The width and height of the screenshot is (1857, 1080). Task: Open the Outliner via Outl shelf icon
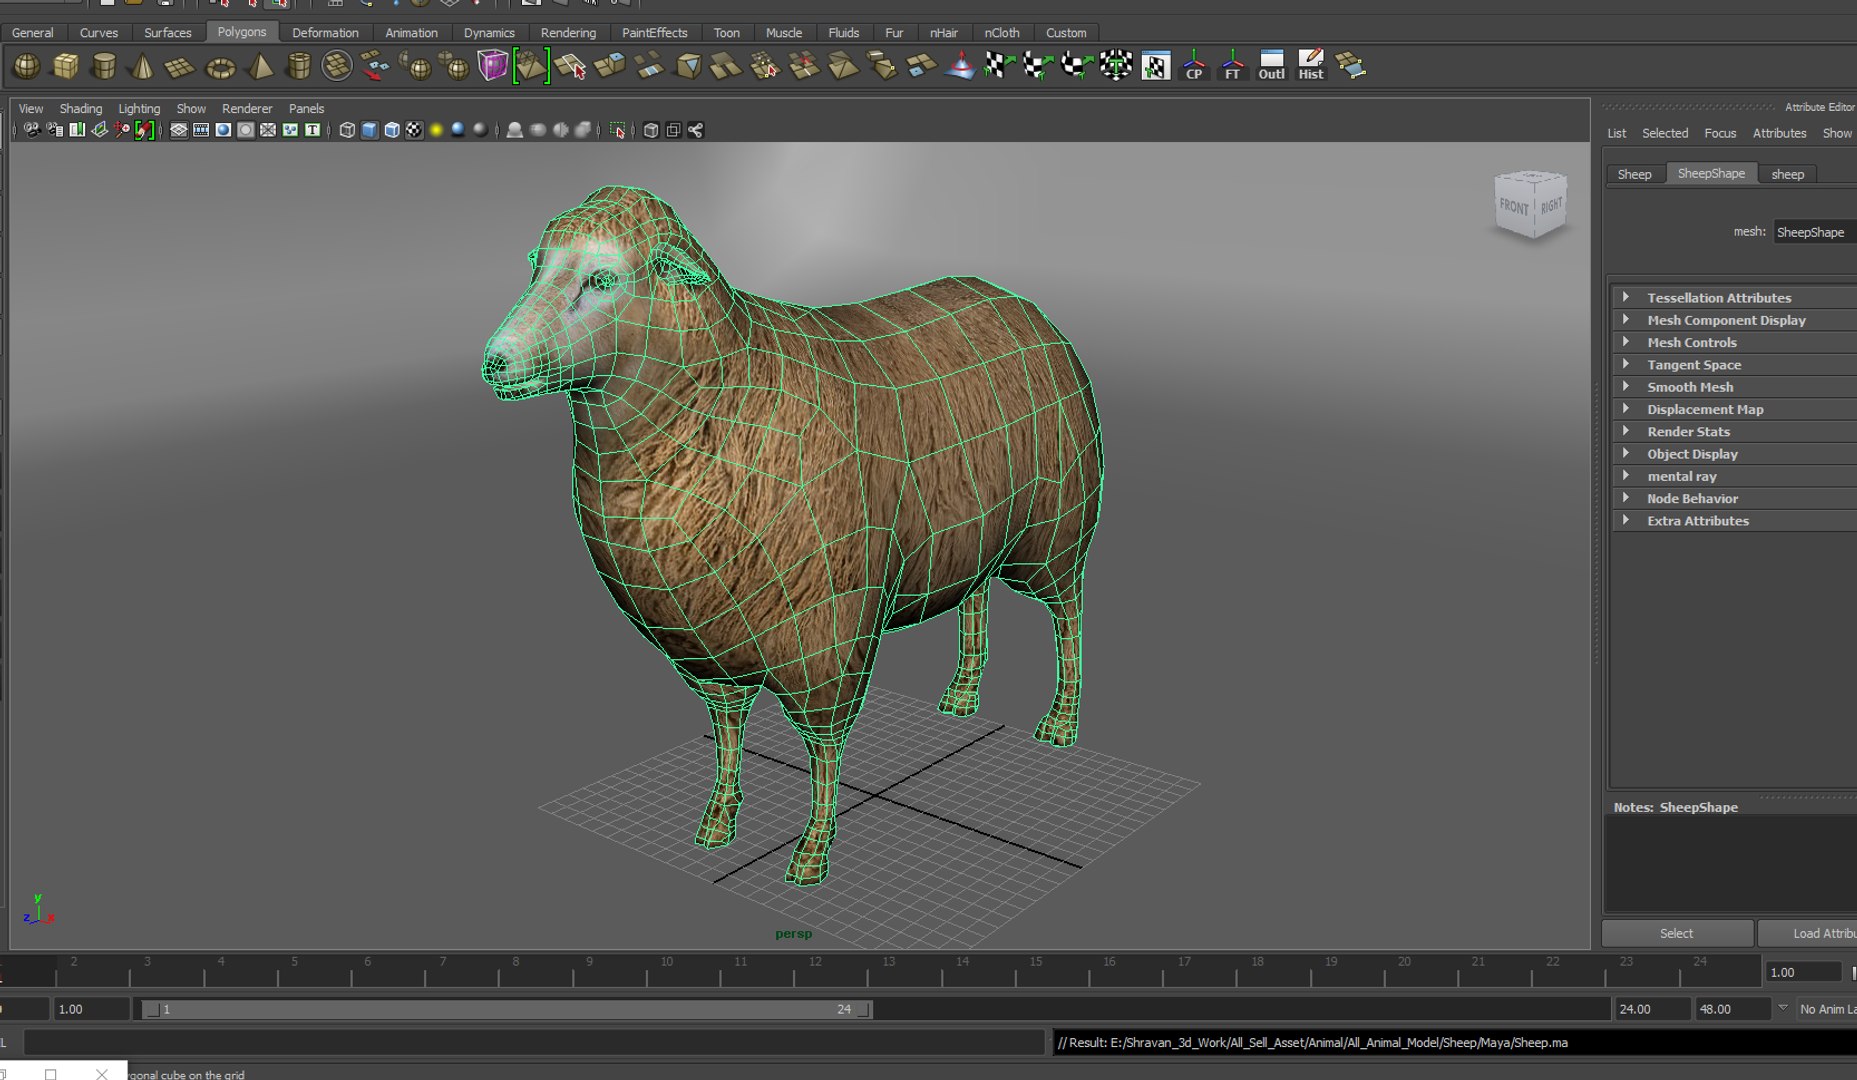[x=1272, y=67]
